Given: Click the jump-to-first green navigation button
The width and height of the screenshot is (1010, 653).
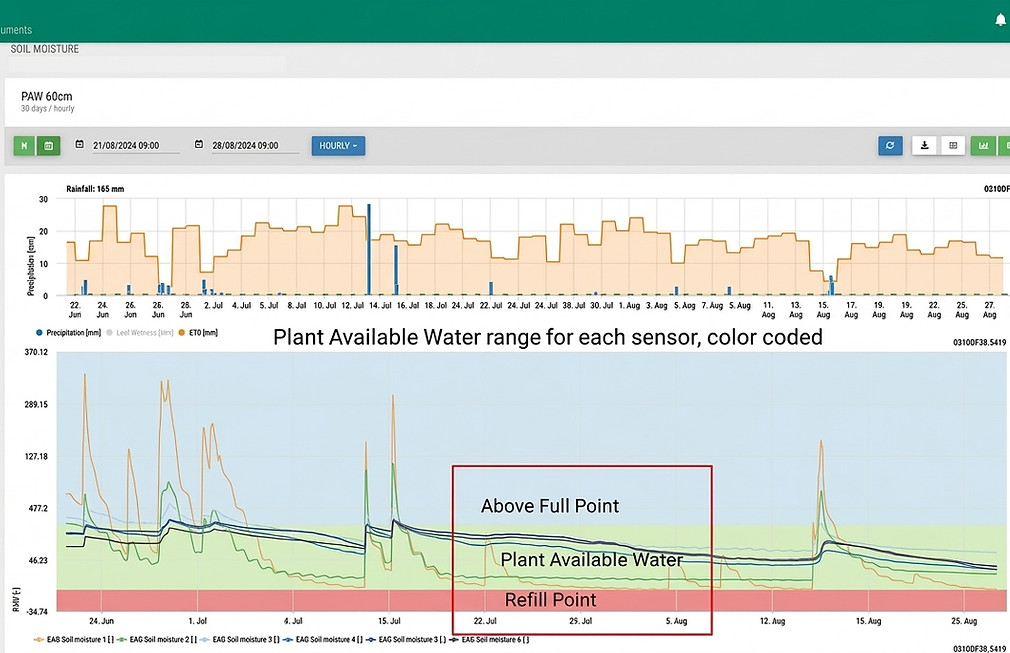Looking at the screenshot, I should (24, 146).
